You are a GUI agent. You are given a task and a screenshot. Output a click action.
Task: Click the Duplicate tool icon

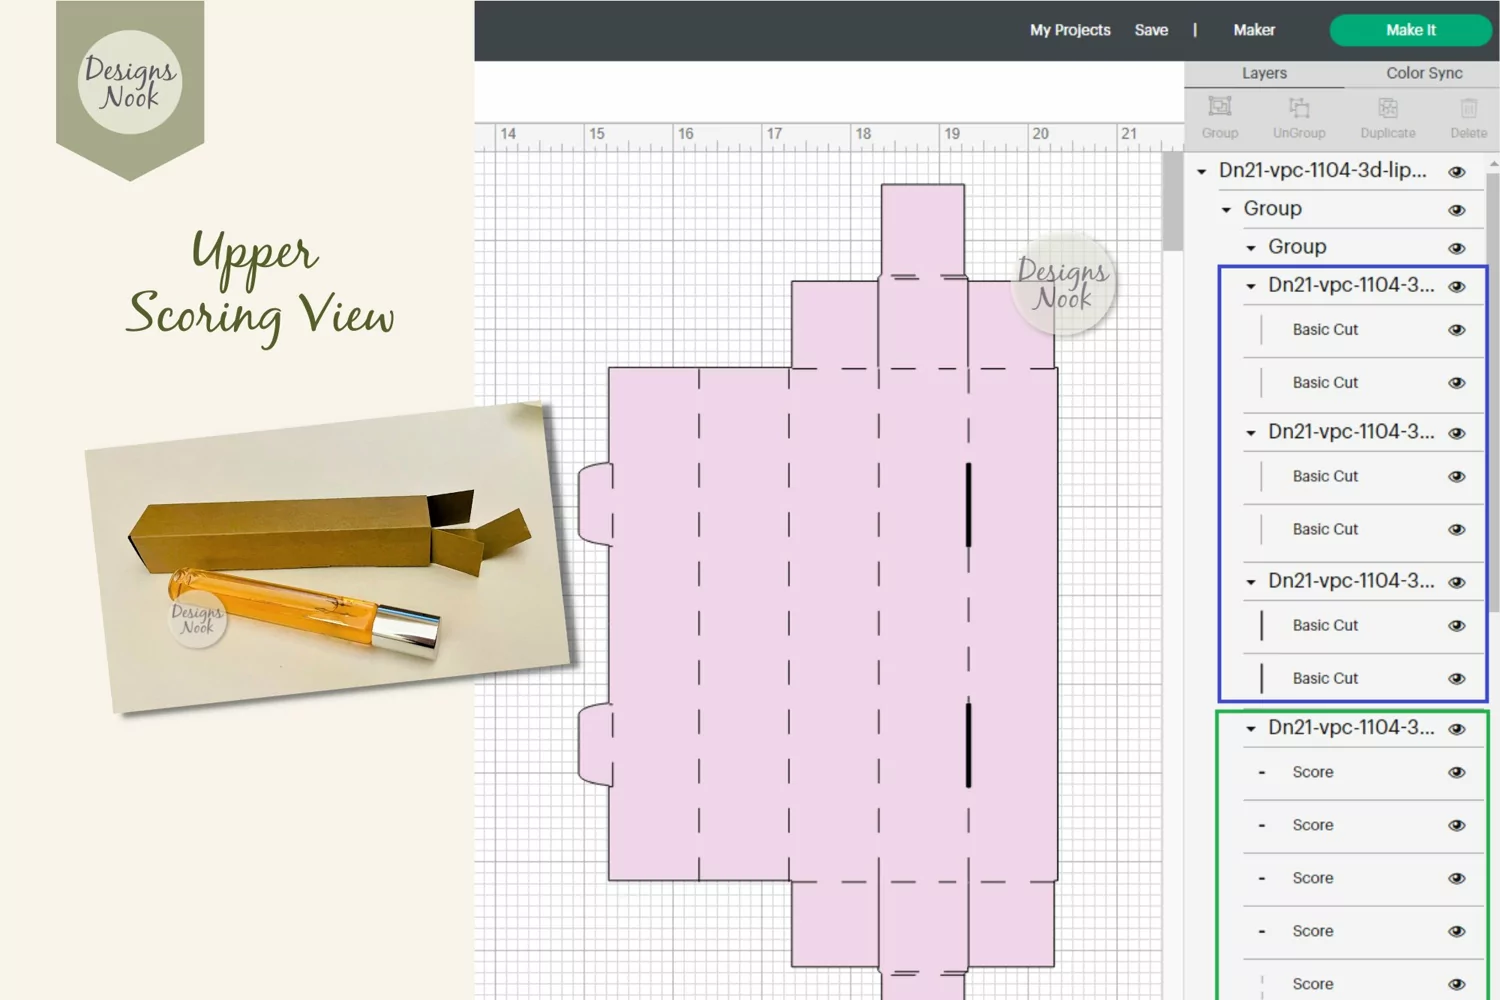click(x=1388, y=107)
